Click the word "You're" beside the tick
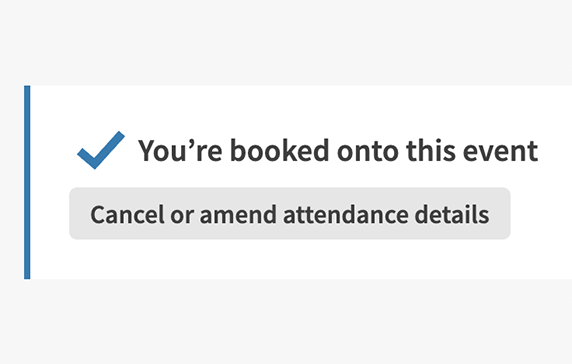The height and width of the screenshot is (364, 572). [180, 150]
